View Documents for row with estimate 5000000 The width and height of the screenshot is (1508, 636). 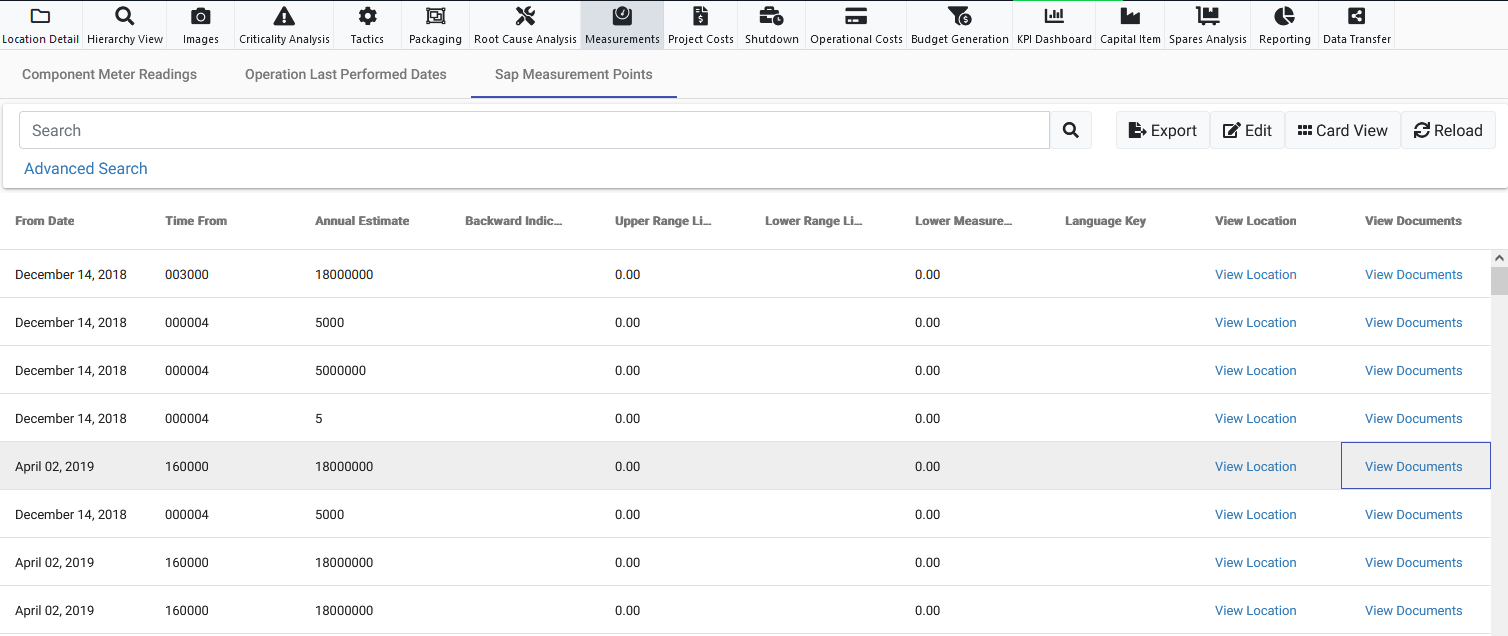(1413, 370)
